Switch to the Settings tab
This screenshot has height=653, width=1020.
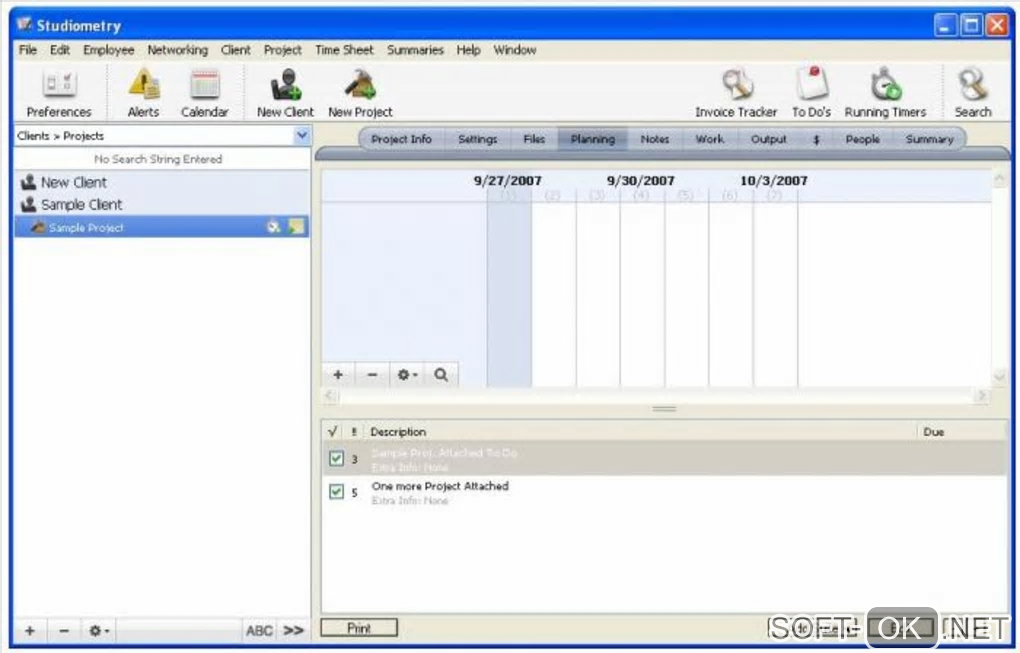click(477, 139)
